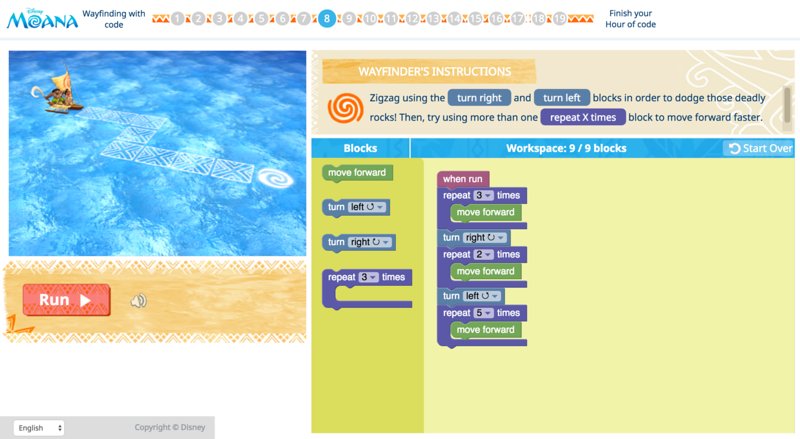Go to level 19 bubble
Image resolution: width=800 pixels, height=439 pixels.
560,19
